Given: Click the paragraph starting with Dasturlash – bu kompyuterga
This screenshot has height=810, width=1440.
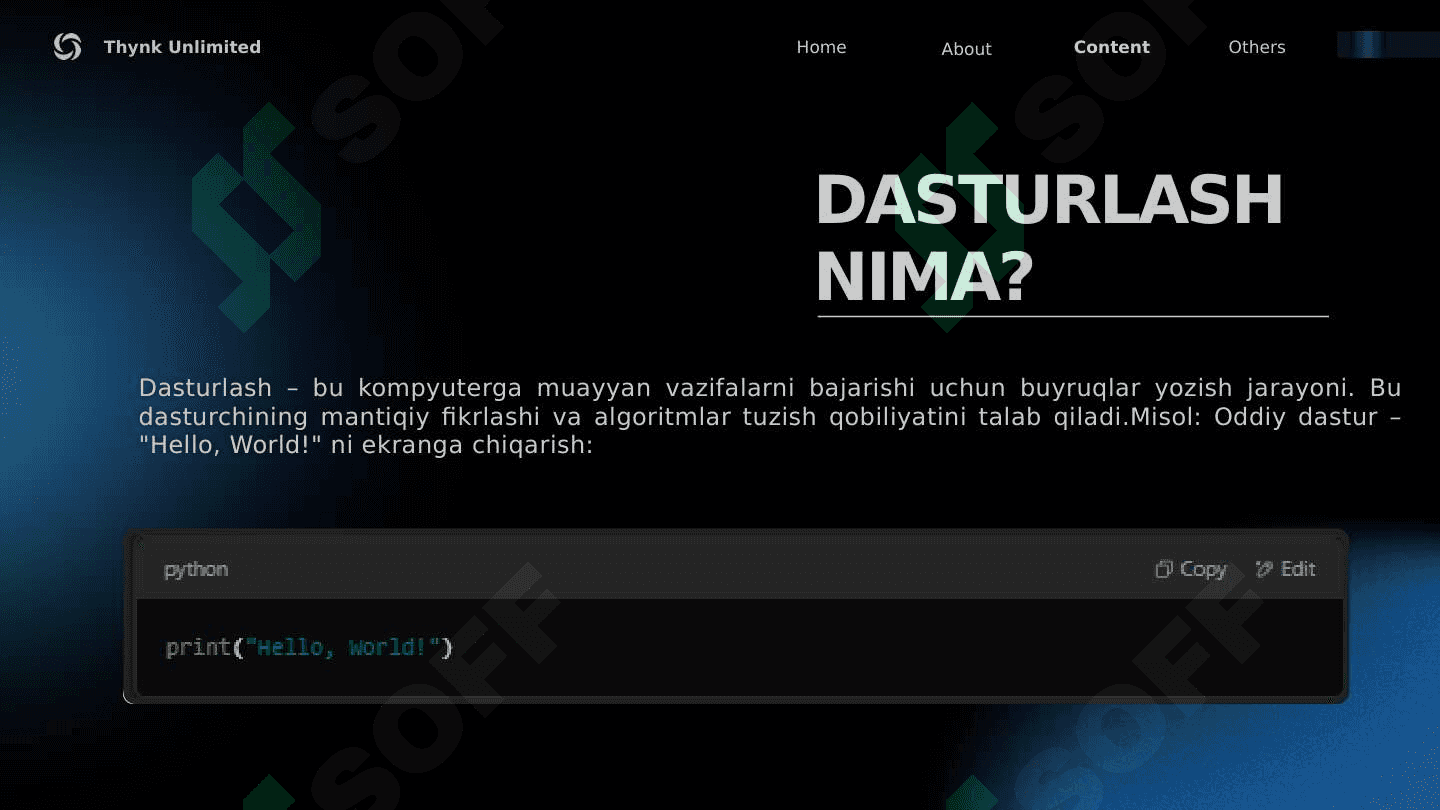Looking at the screenshot, I should [x=770, y=416].
